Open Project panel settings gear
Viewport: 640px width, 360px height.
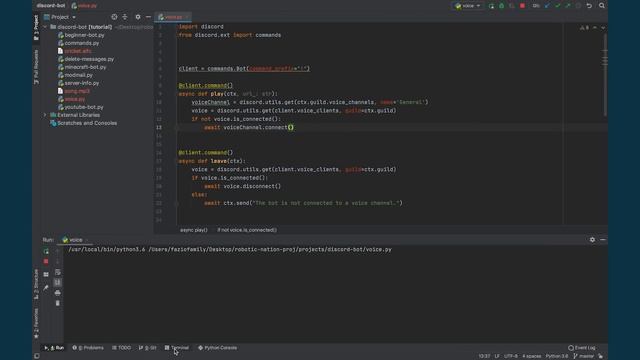point(138,17)
